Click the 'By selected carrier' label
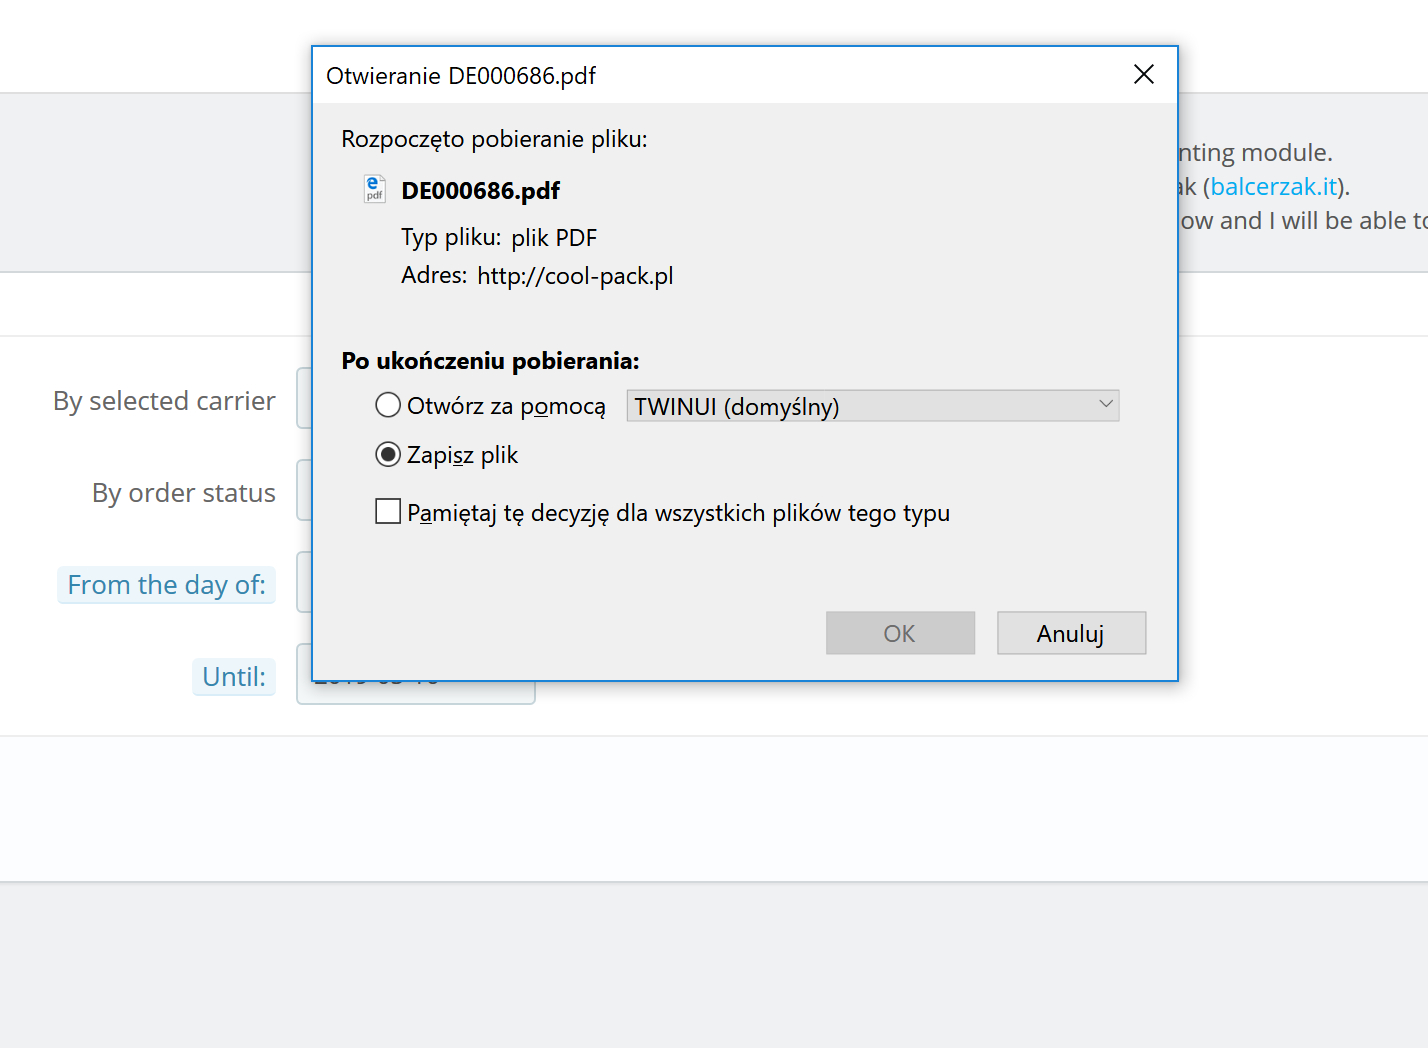 pos(164,401)
